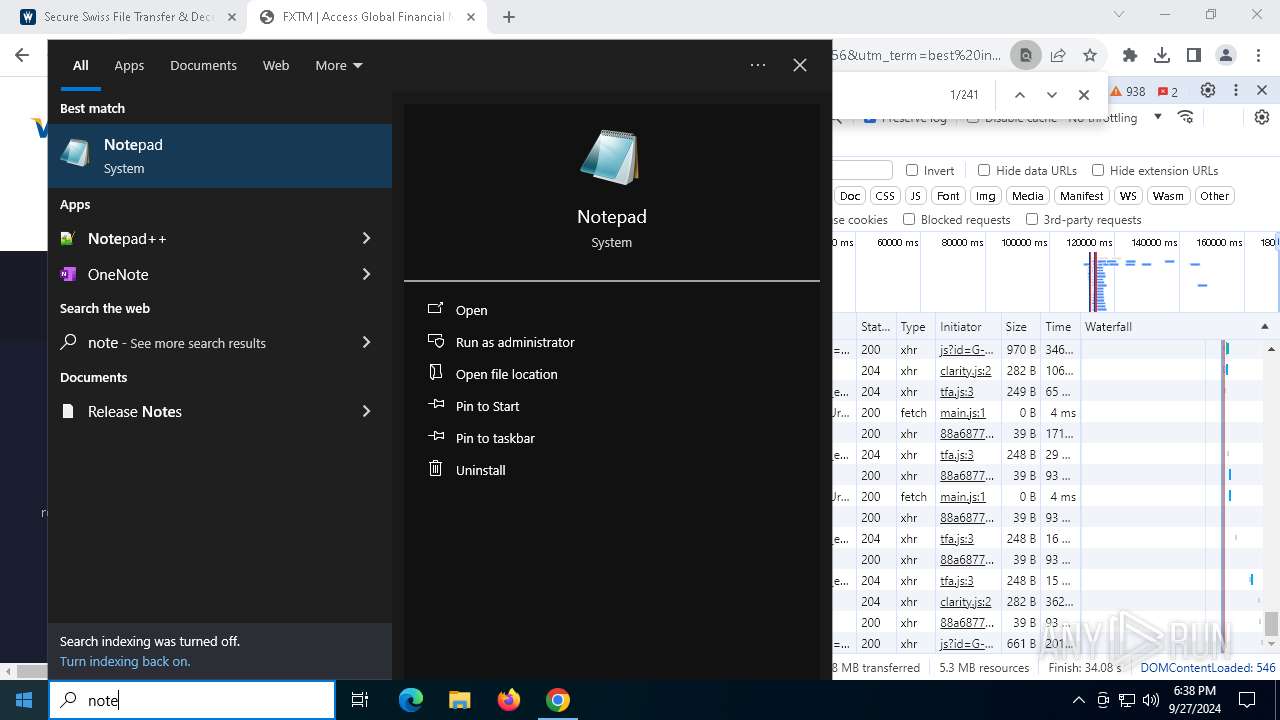Launch Microsoft Edge from the taskbar
This screenshot has width=1280, height=720.
click(x=411, y=700)
